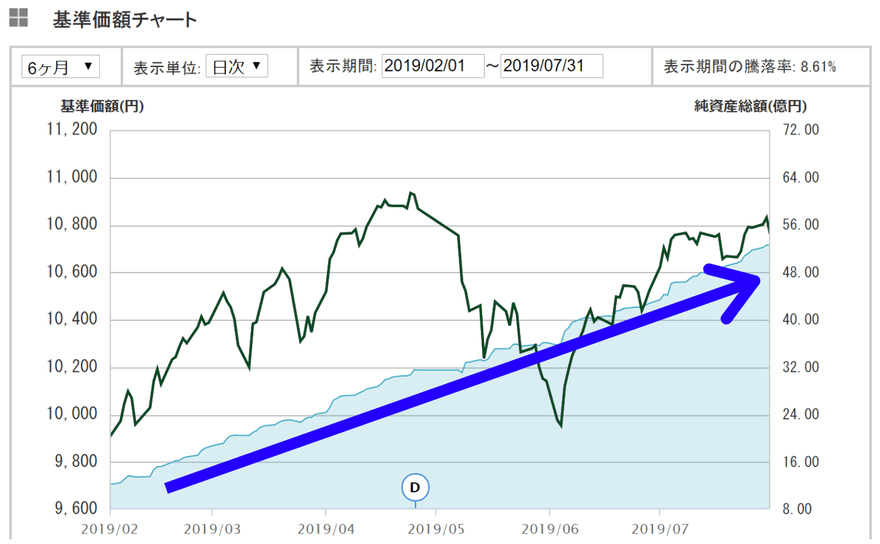Edit the start date field 2019/02/01

[433, 66]
